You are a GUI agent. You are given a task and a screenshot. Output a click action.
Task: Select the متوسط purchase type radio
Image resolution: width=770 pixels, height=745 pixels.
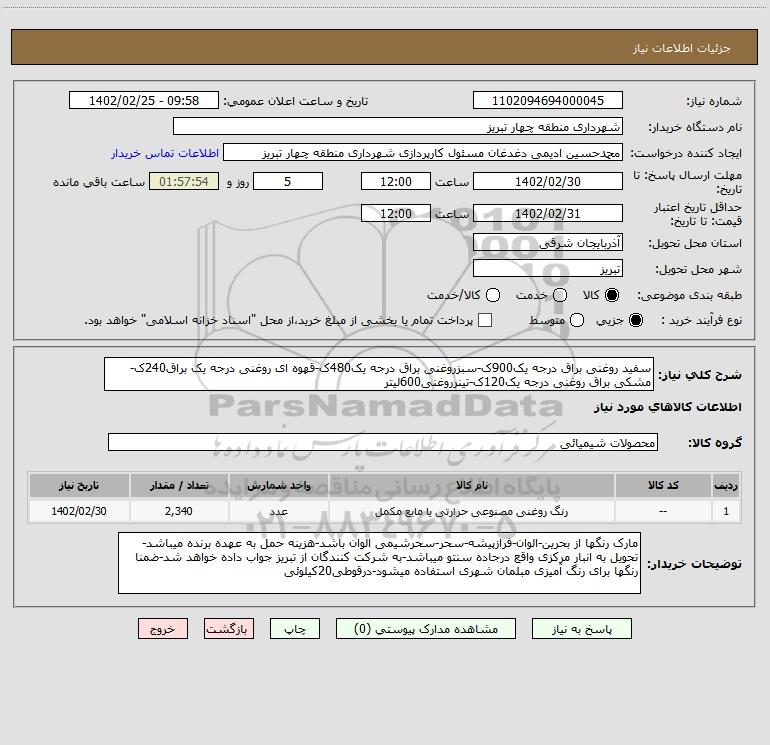pyautogui.click(x=577, y=320)
